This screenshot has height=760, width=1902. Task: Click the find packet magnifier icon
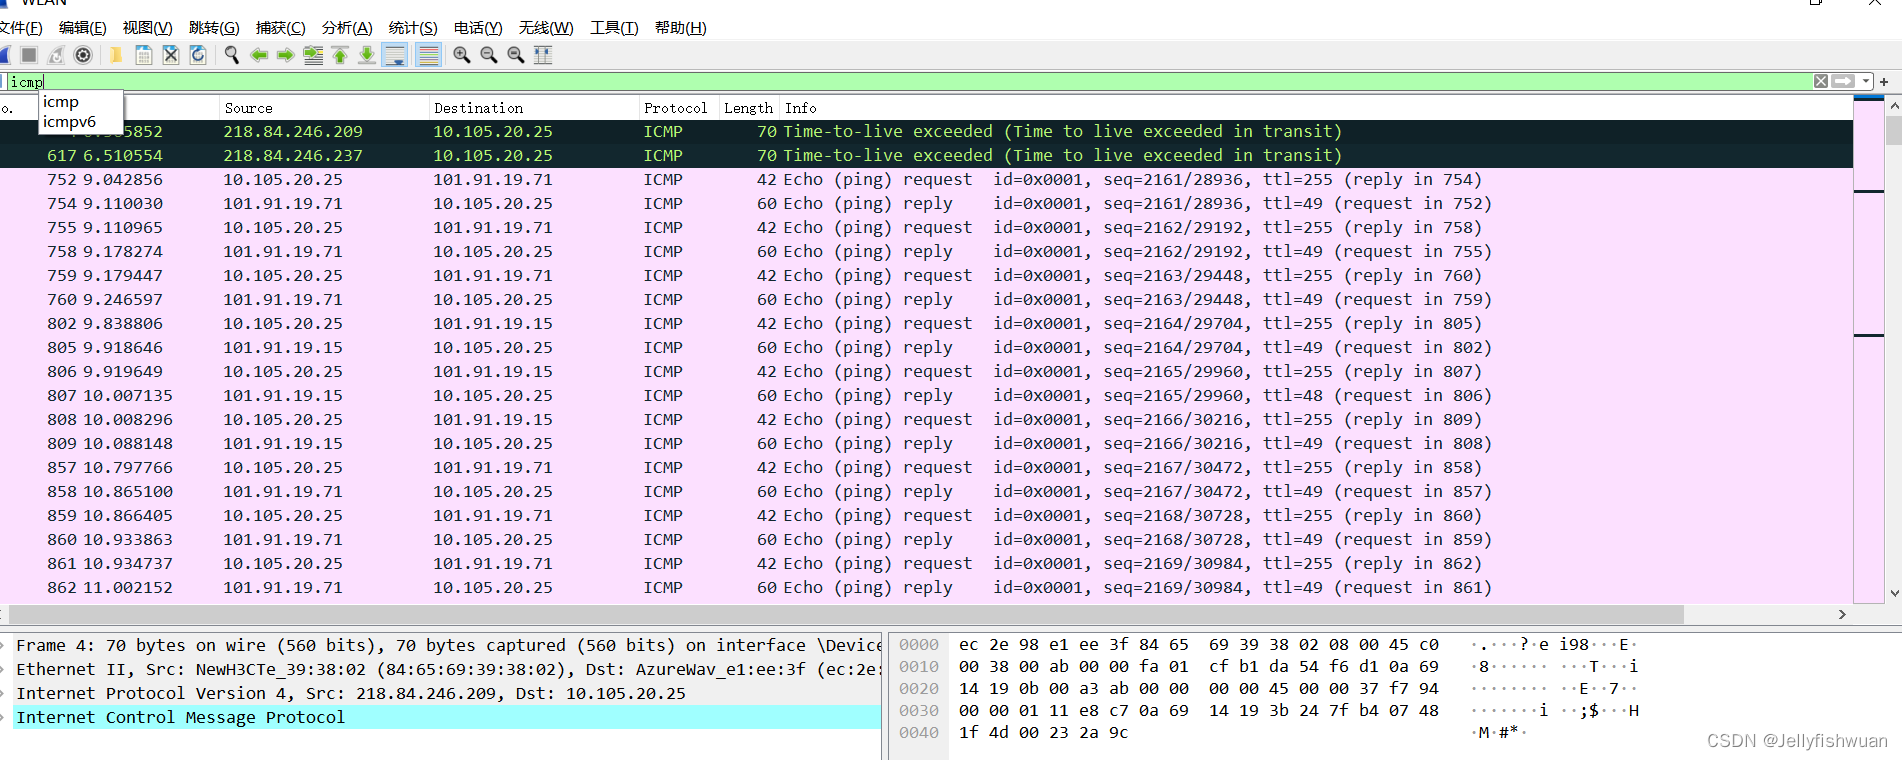[x=232, y=55]
